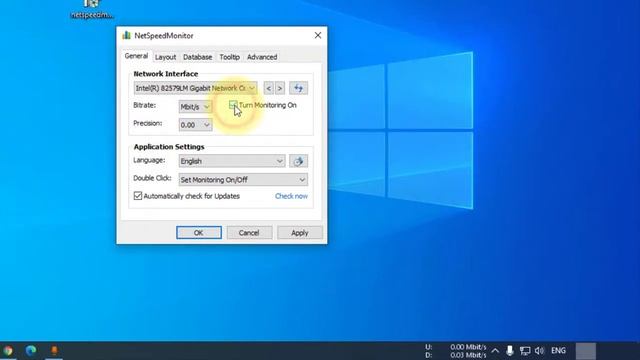This screenshot has width=640, height=360.
Task: Open the Language dropdown
Action: 231,161
